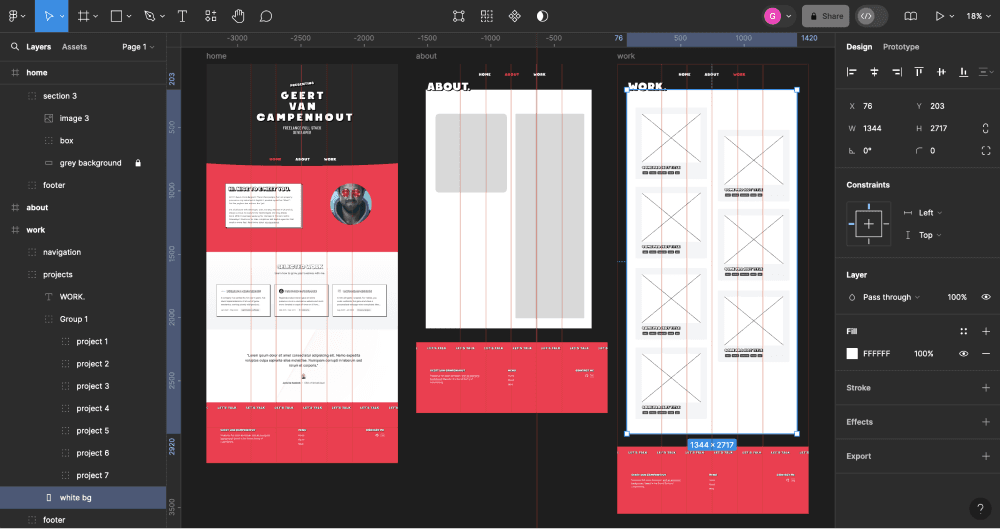
Task: Select the Text tool
Action: pos(182,16)
